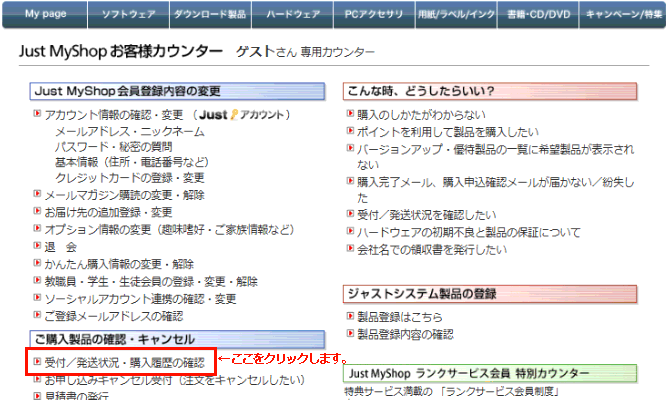Click arrow icon beside アカウント情報の確認・変更
670x402 pixels.
coord(37,113)
